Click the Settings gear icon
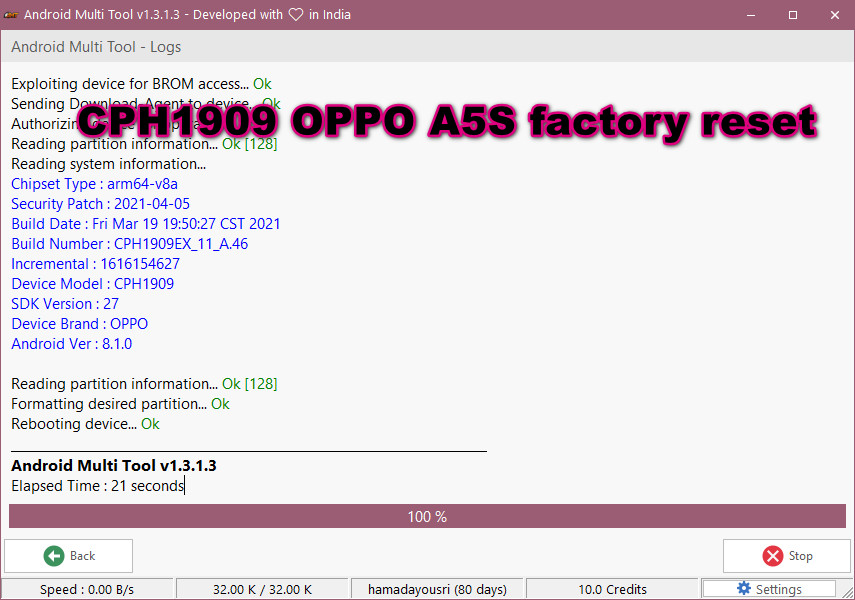The width and height of the screenshot is (855, 600). (744, 588)
